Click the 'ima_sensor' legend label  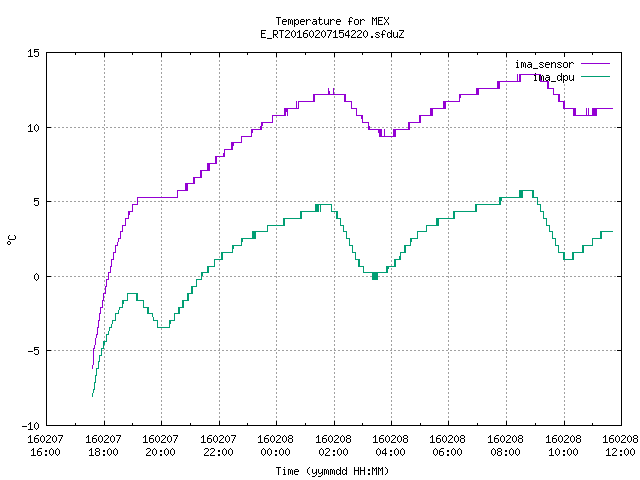(544, 64)
